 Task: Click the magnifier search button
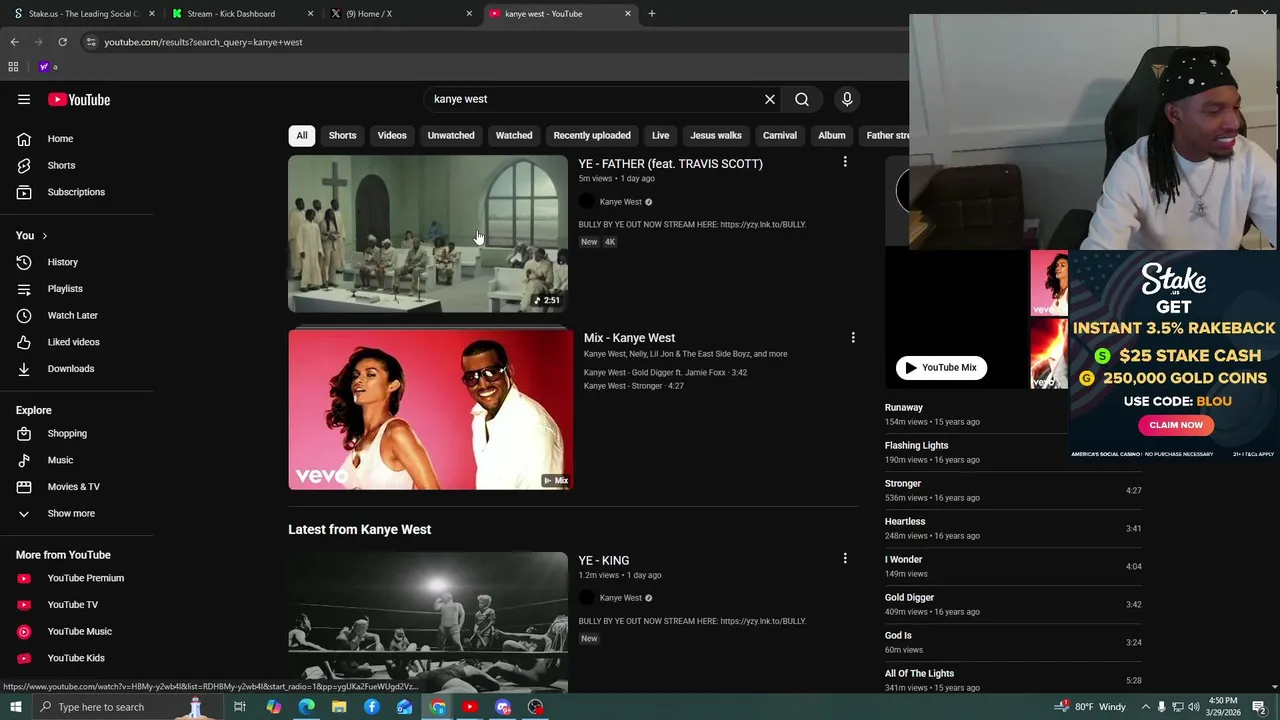tap(802, 99)
